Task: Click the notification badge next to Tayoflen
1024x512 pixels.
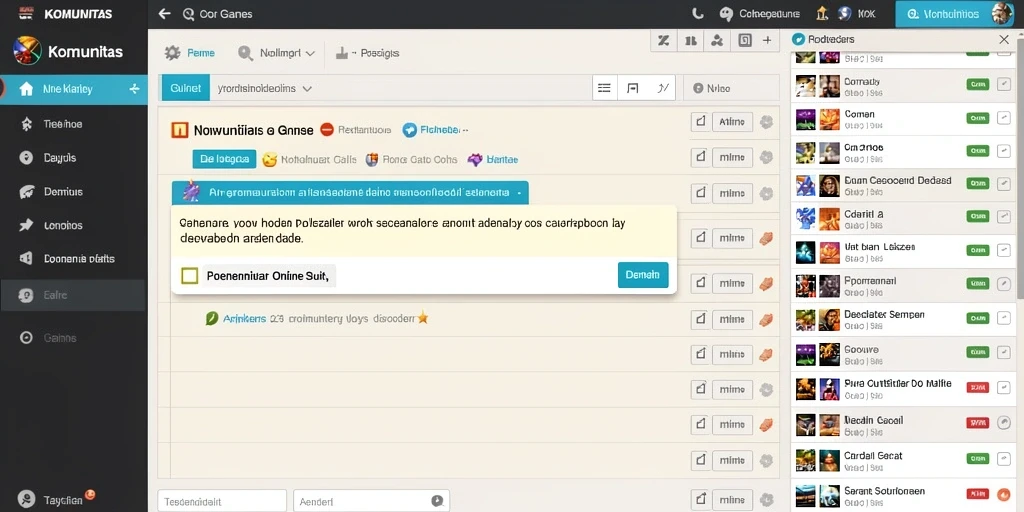Action: click(x=91, y=494)
